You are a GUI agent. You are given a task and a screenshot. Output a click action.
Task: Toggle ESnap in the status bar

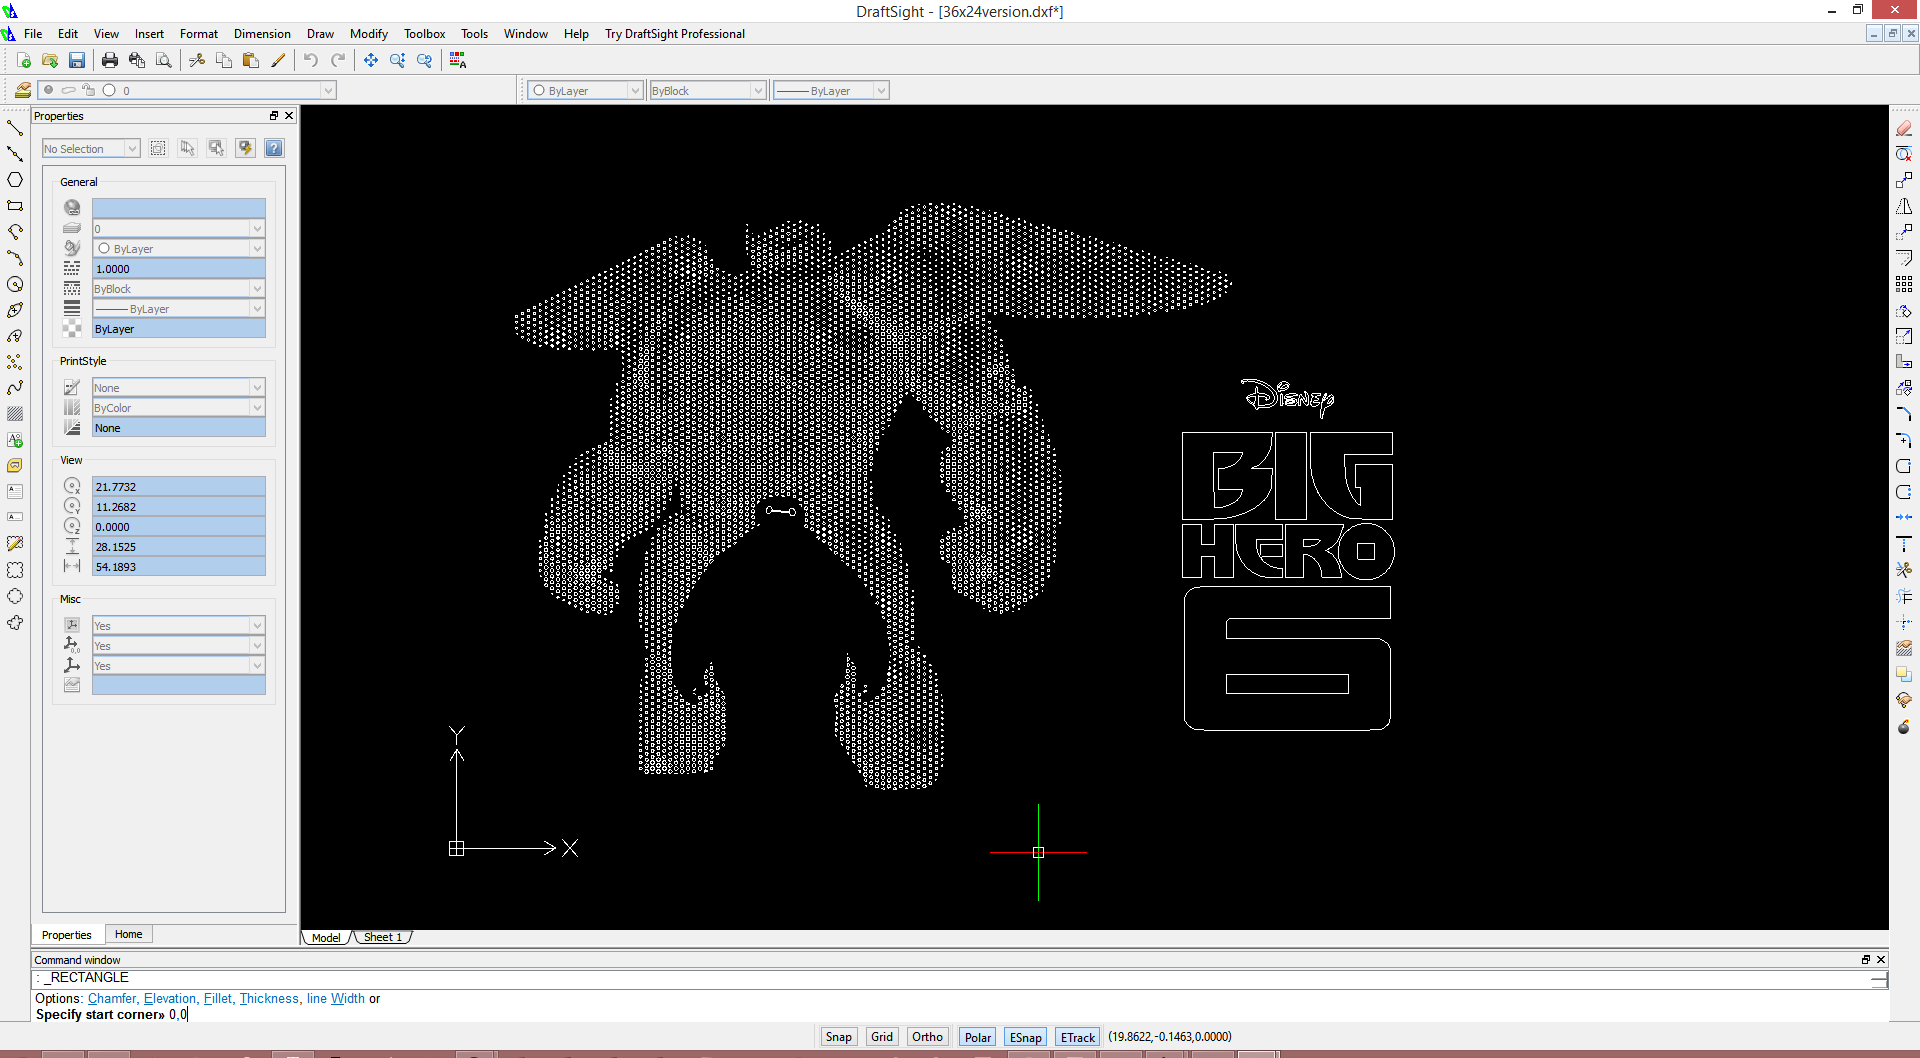coord(1026,1037)
